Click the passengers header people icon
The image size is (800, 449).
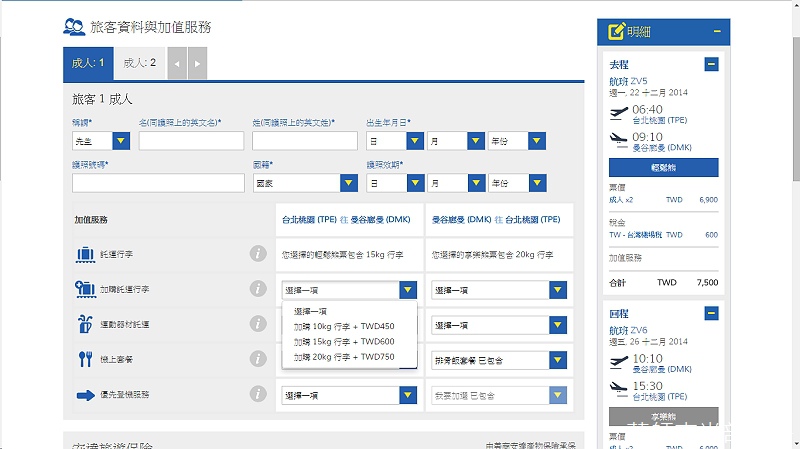coord(74,27)
